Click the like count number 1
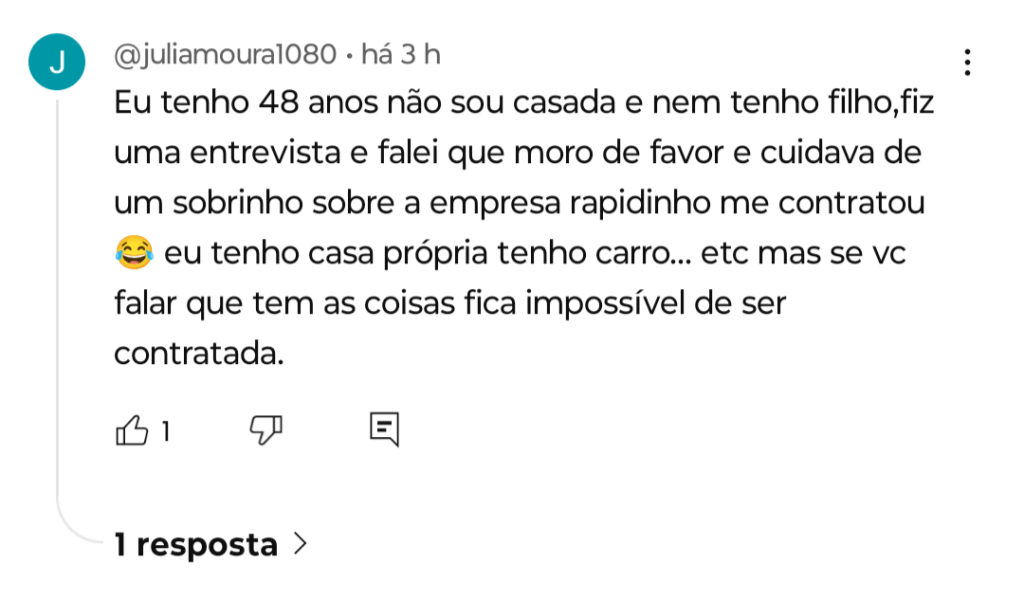 pyautogui.click(x=166, y=431)
